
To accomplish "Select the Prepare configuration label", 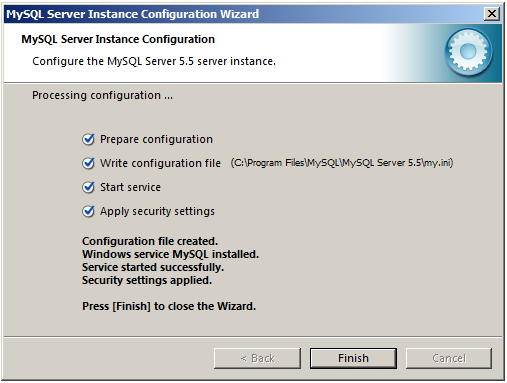I will pos(156,139).
